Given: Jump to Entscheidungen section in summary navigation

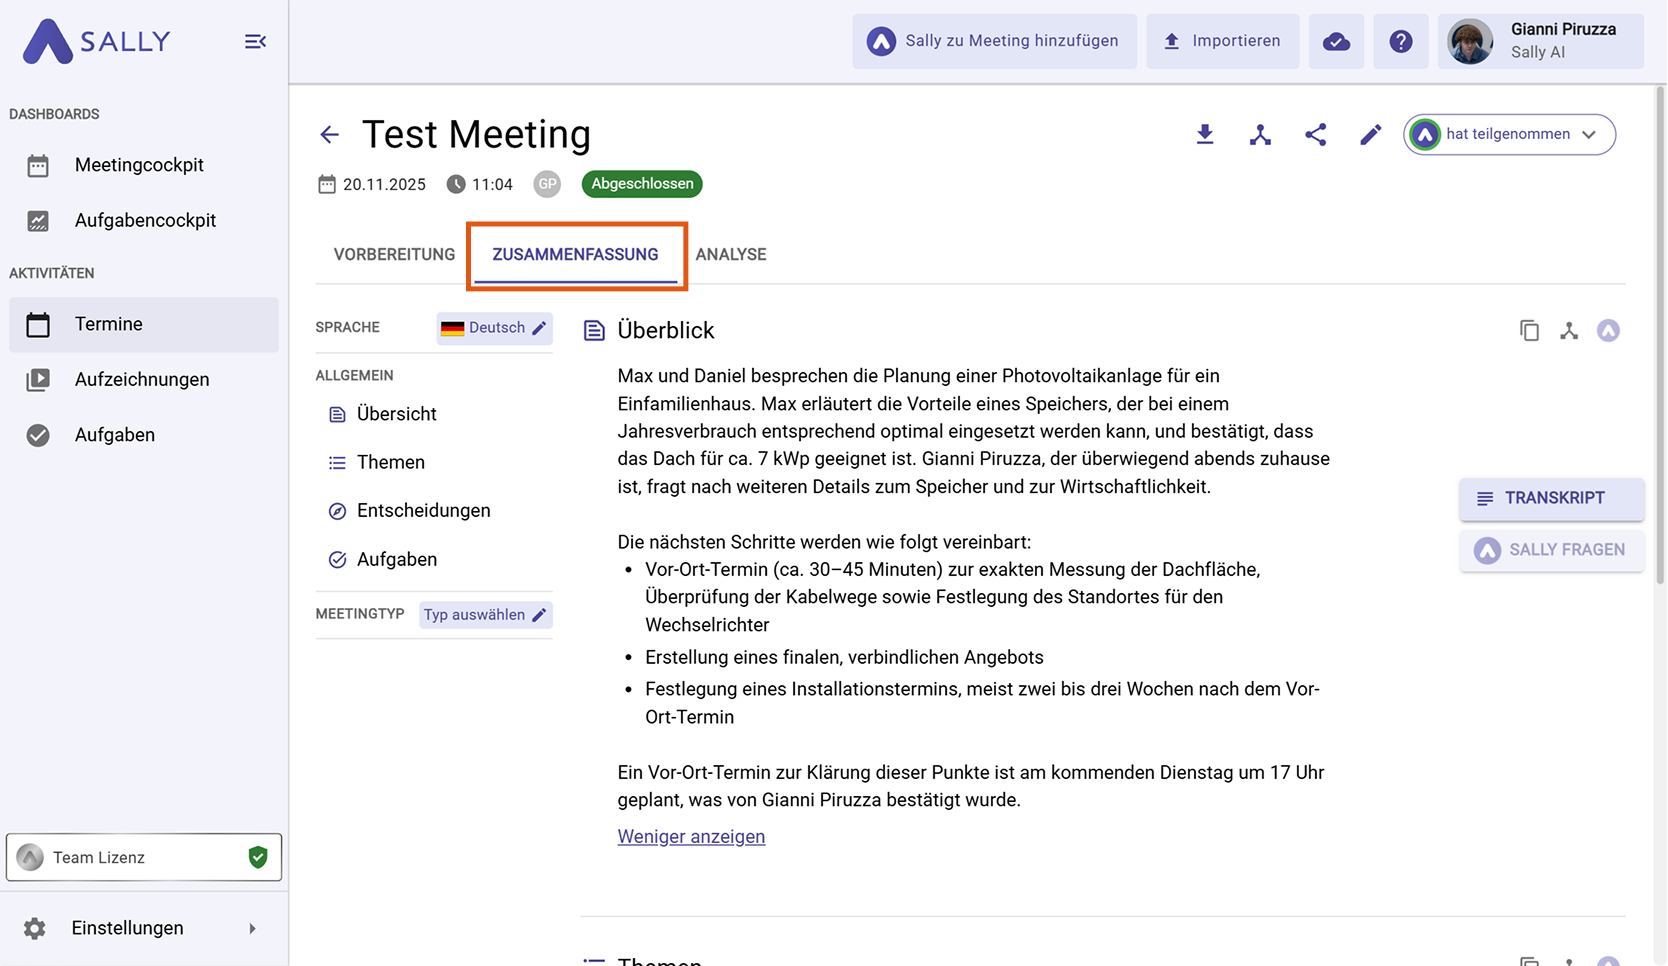Looking at the screenshot, I should (x=423, y=510).
